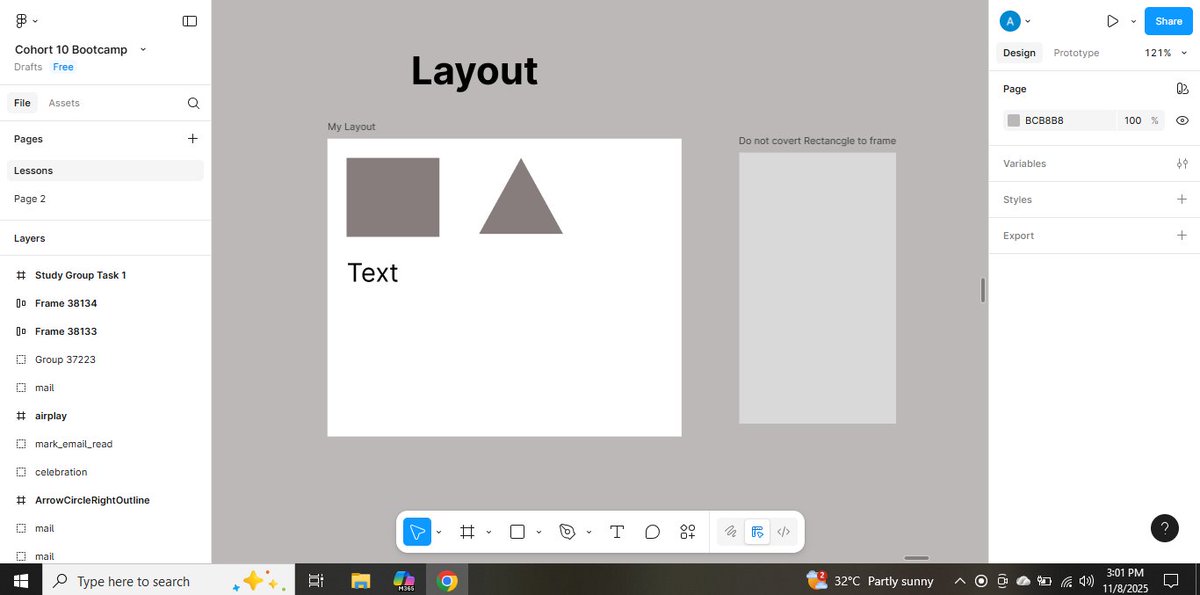Viewport: 1200px width, 595px height.
Task: Click the Share button
Action: pyautogui.click(x=1167, y=20)
